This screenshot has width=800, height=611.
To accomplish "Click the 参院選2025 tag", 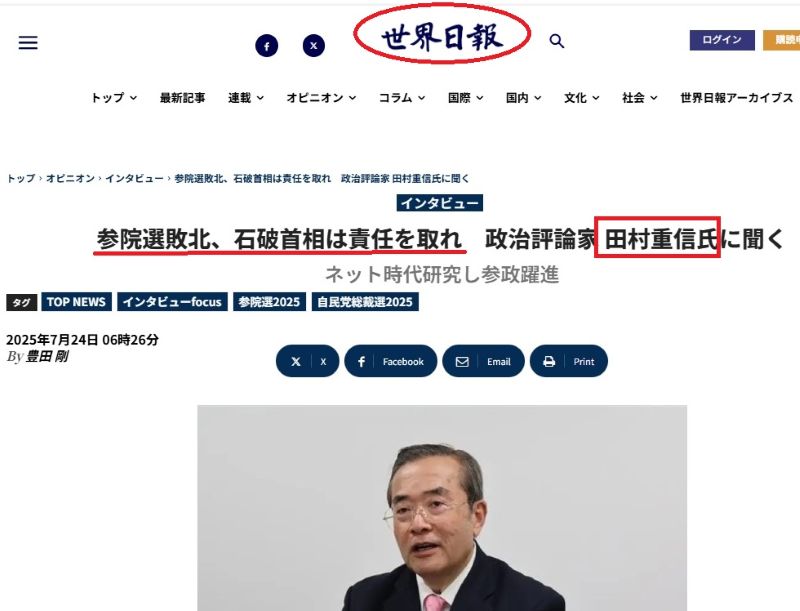I will point(269,302).
